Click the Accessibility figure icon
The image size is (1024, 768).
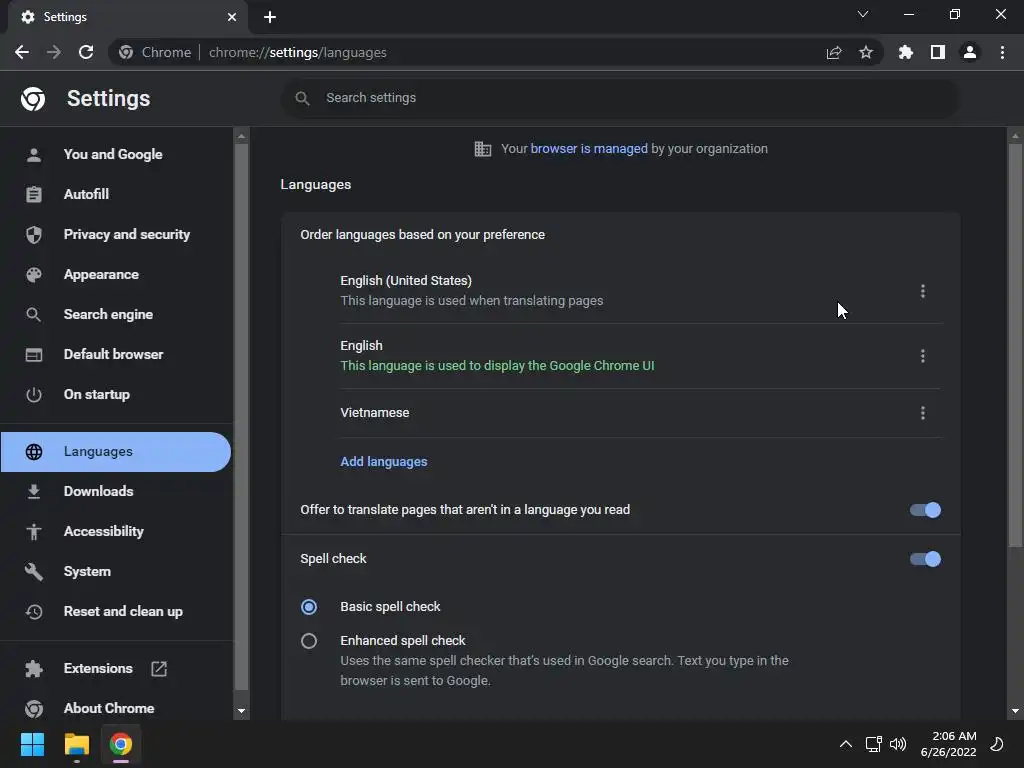(34, 532)
